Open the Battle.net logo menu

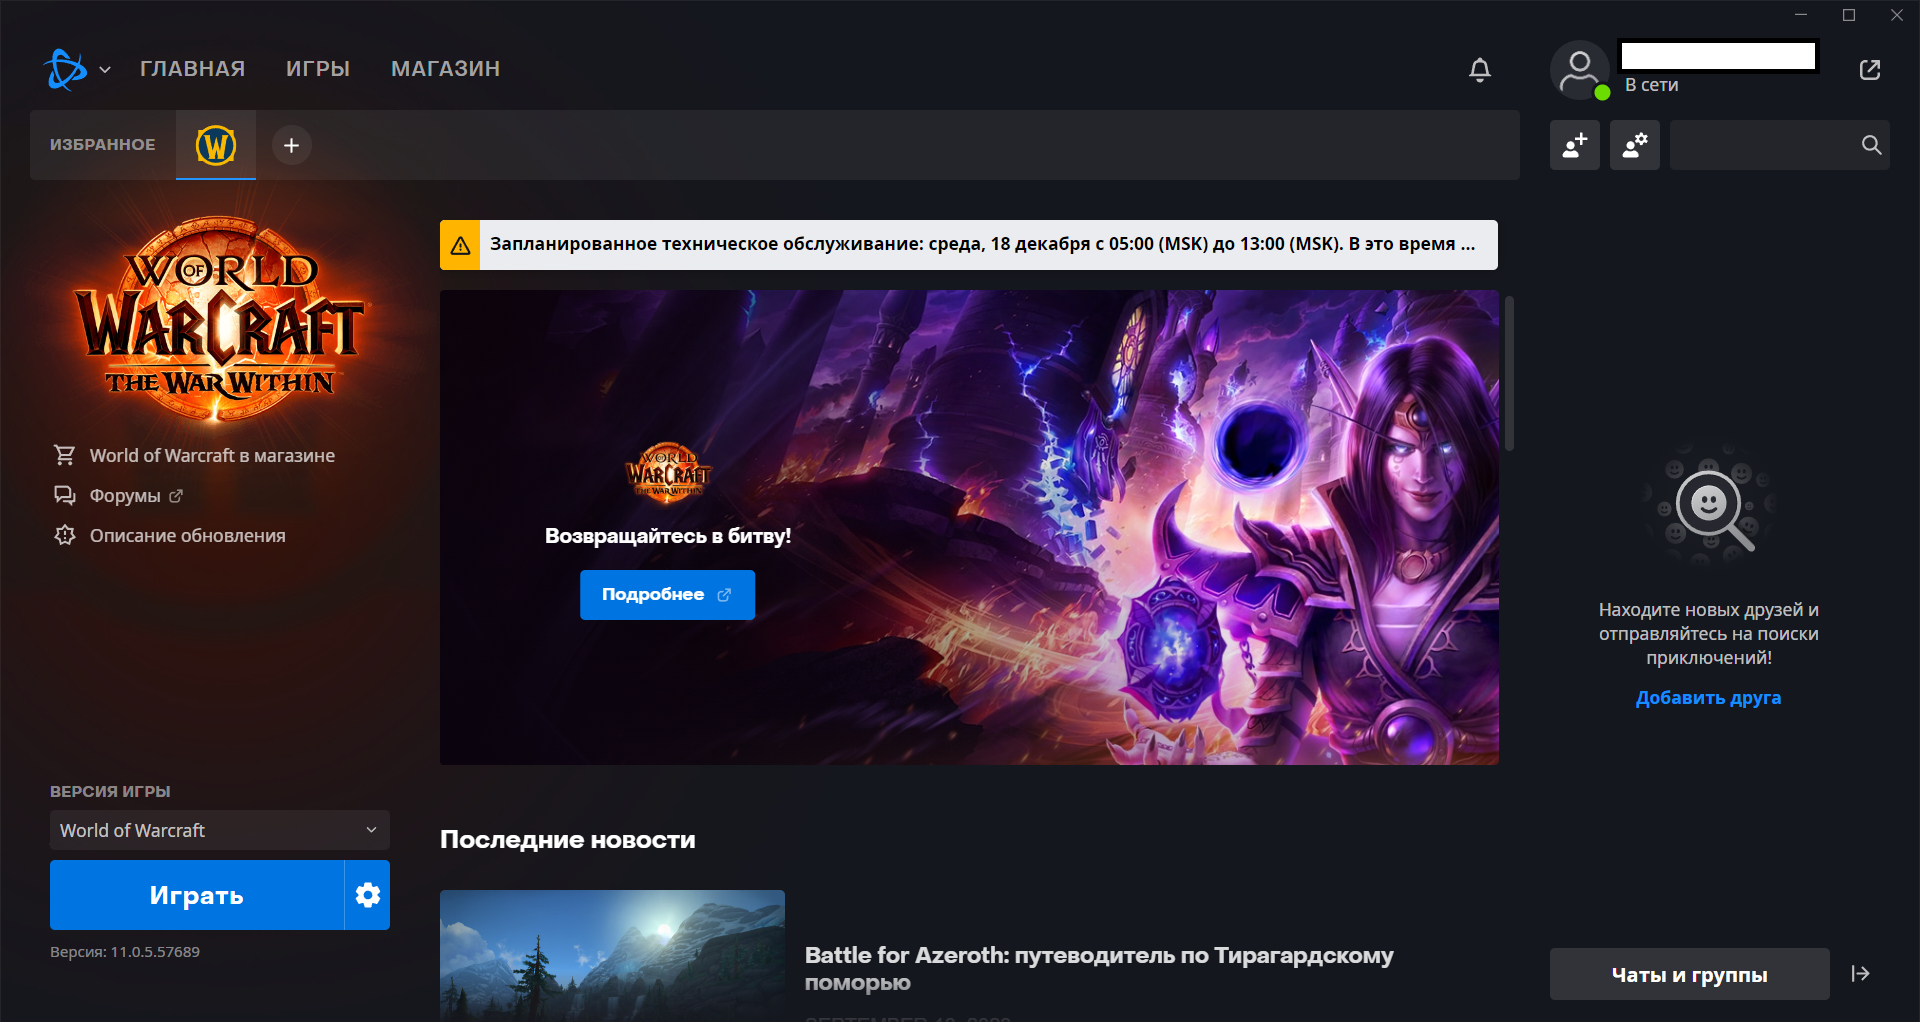point(66,69)
